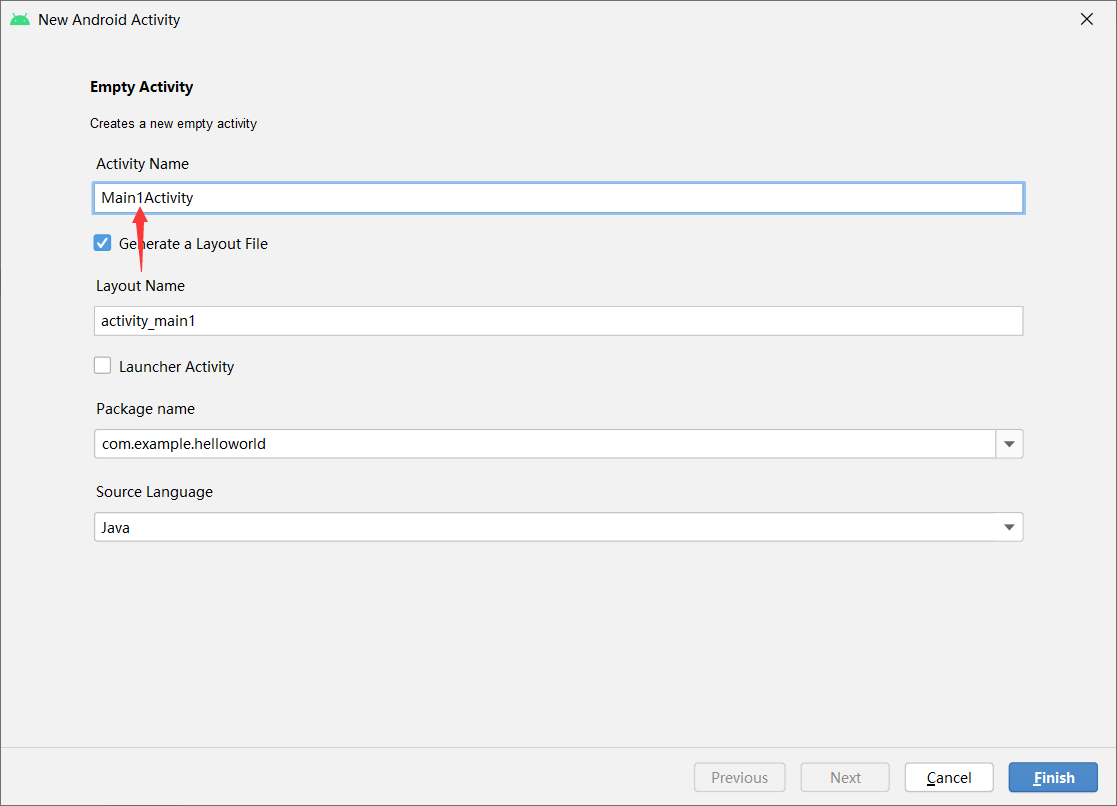Viewport: 1117px width, 806px height.
Task: Click the Source Language dropdown arrow
Action: 1009,527
